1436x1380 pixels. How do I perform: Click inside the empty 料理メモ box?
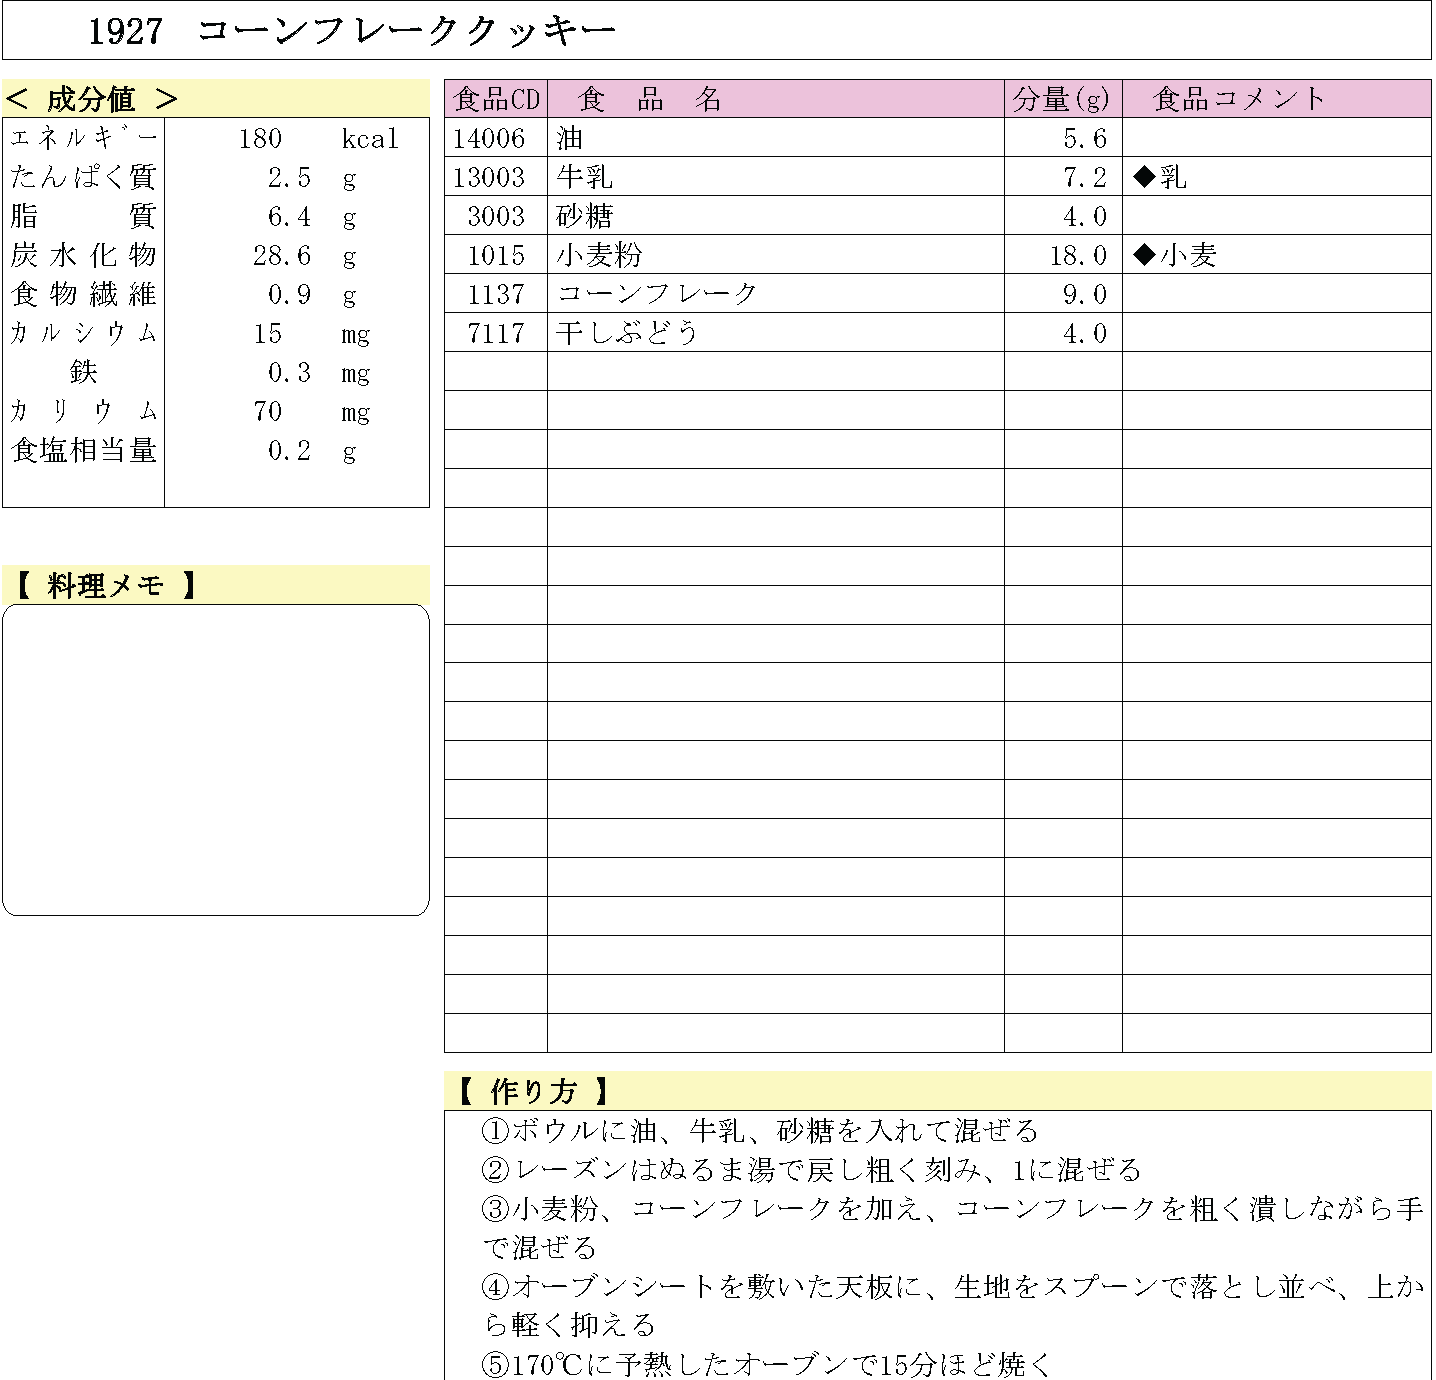click(216, 759)
